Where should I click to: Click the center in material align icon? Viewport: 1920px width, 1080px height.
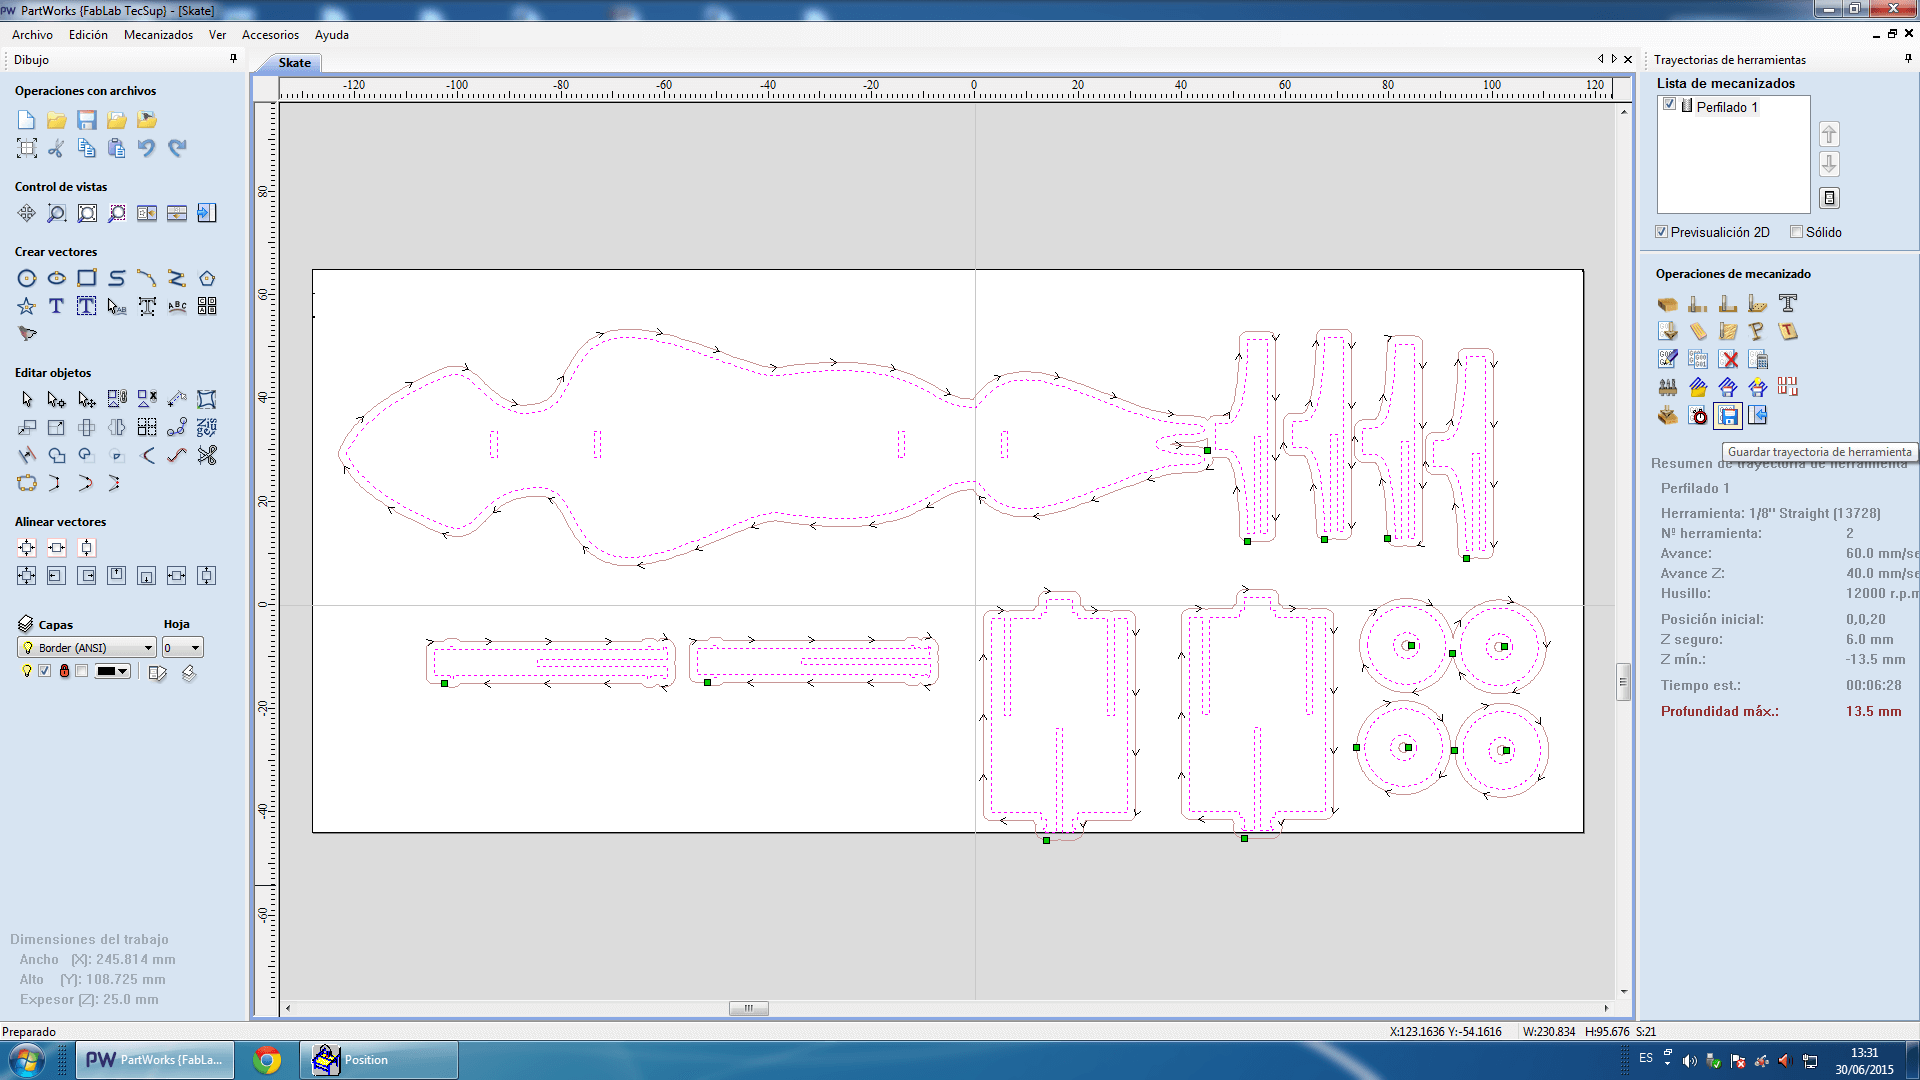(x=27, y=547)
